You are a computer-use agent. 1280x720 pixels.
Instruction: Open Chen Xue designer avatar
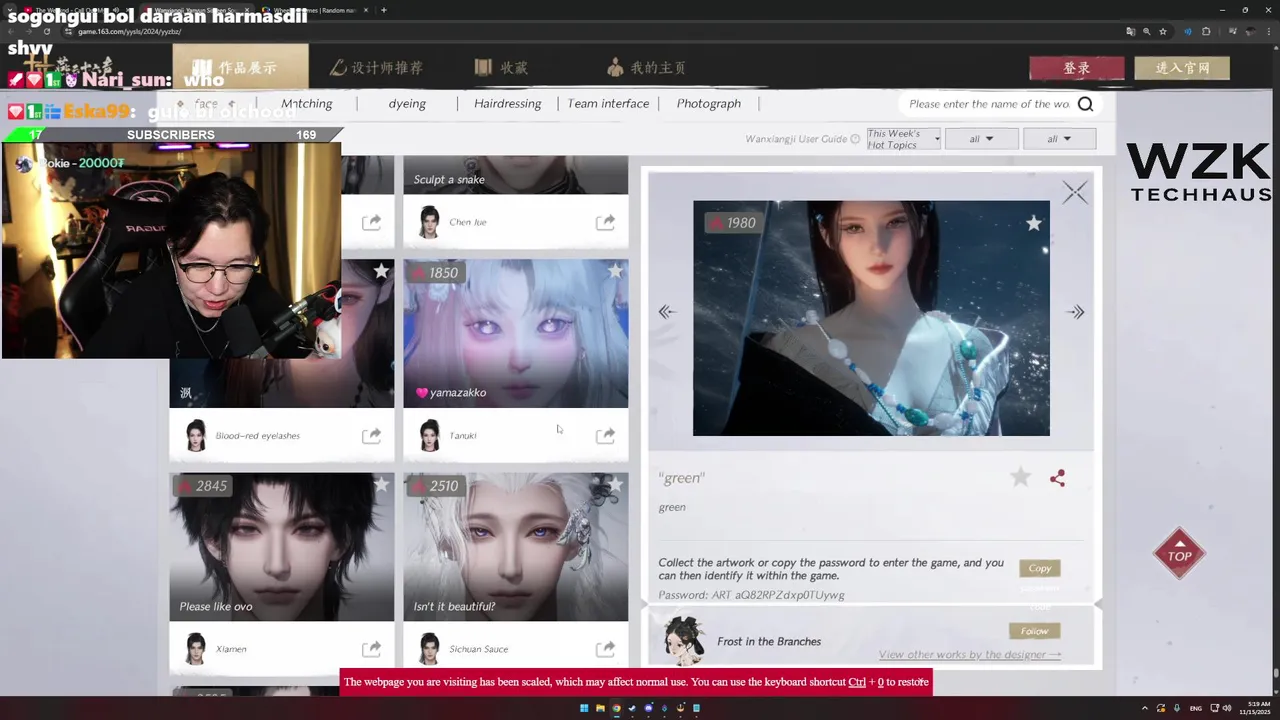pyautogui.click(x=429, y=222)
